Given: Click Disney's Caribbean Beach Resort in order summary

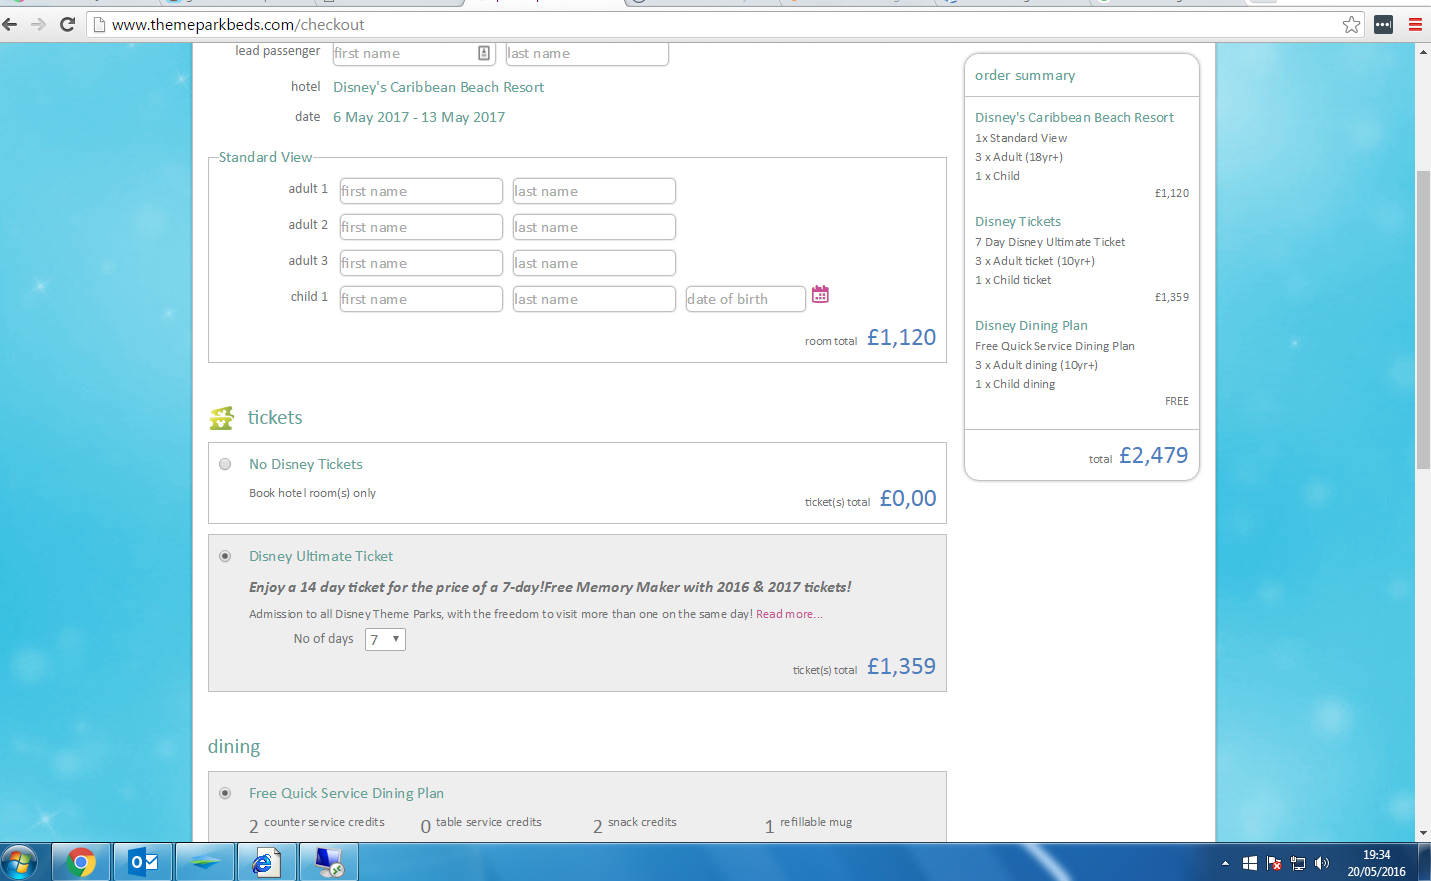Looking at the screenshot, I should pos(1074,117).
